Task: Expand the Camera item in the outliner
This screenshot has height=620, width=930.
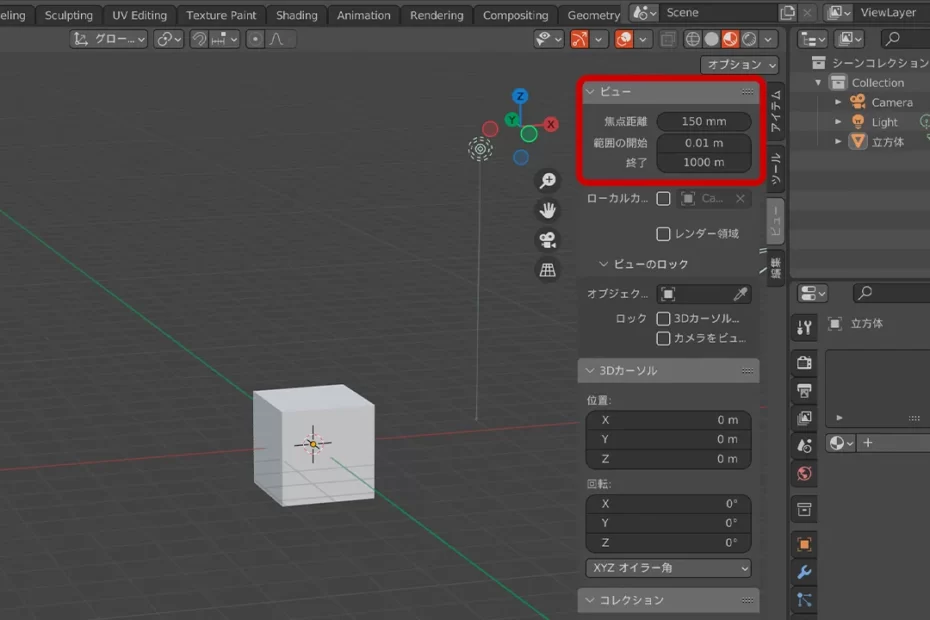Action: [x=839, y=102]
